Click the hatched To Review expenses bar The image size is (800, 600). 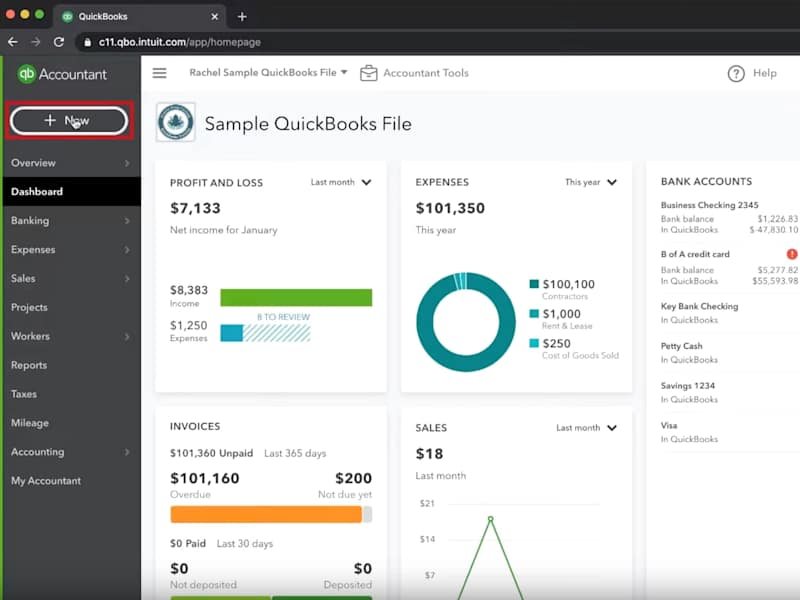277,333
